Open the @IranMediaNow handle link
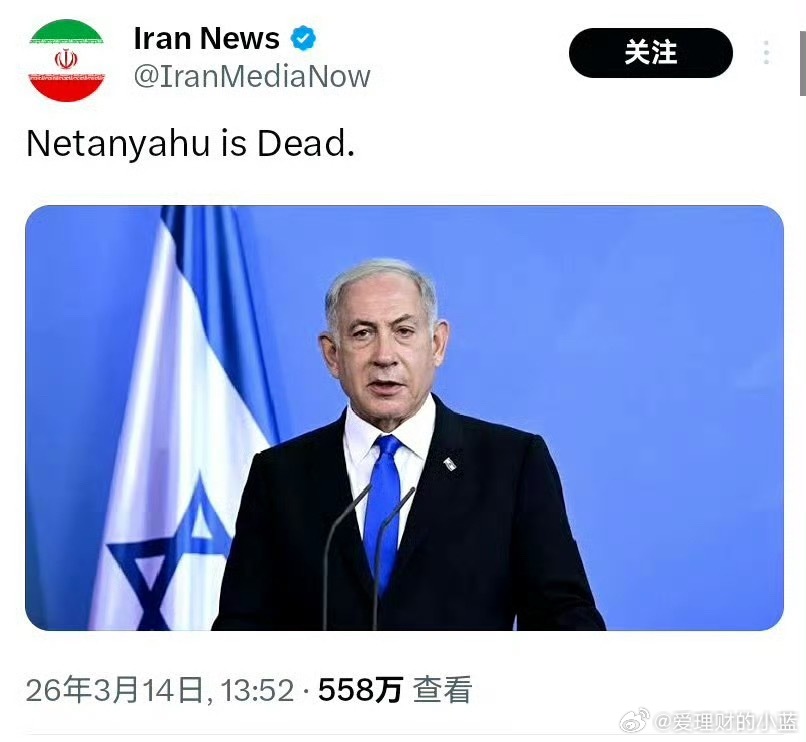Image resolution: width=806 pixels, height=742 pixels. coord(252,76)
